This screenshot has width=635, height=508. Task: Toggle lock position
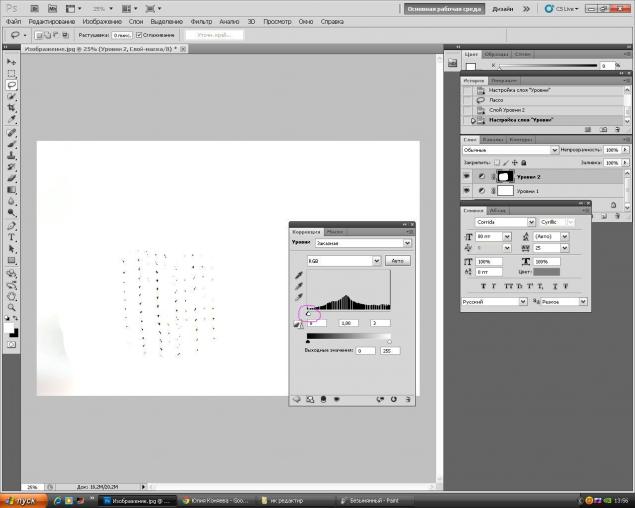[x=515, y=163]
